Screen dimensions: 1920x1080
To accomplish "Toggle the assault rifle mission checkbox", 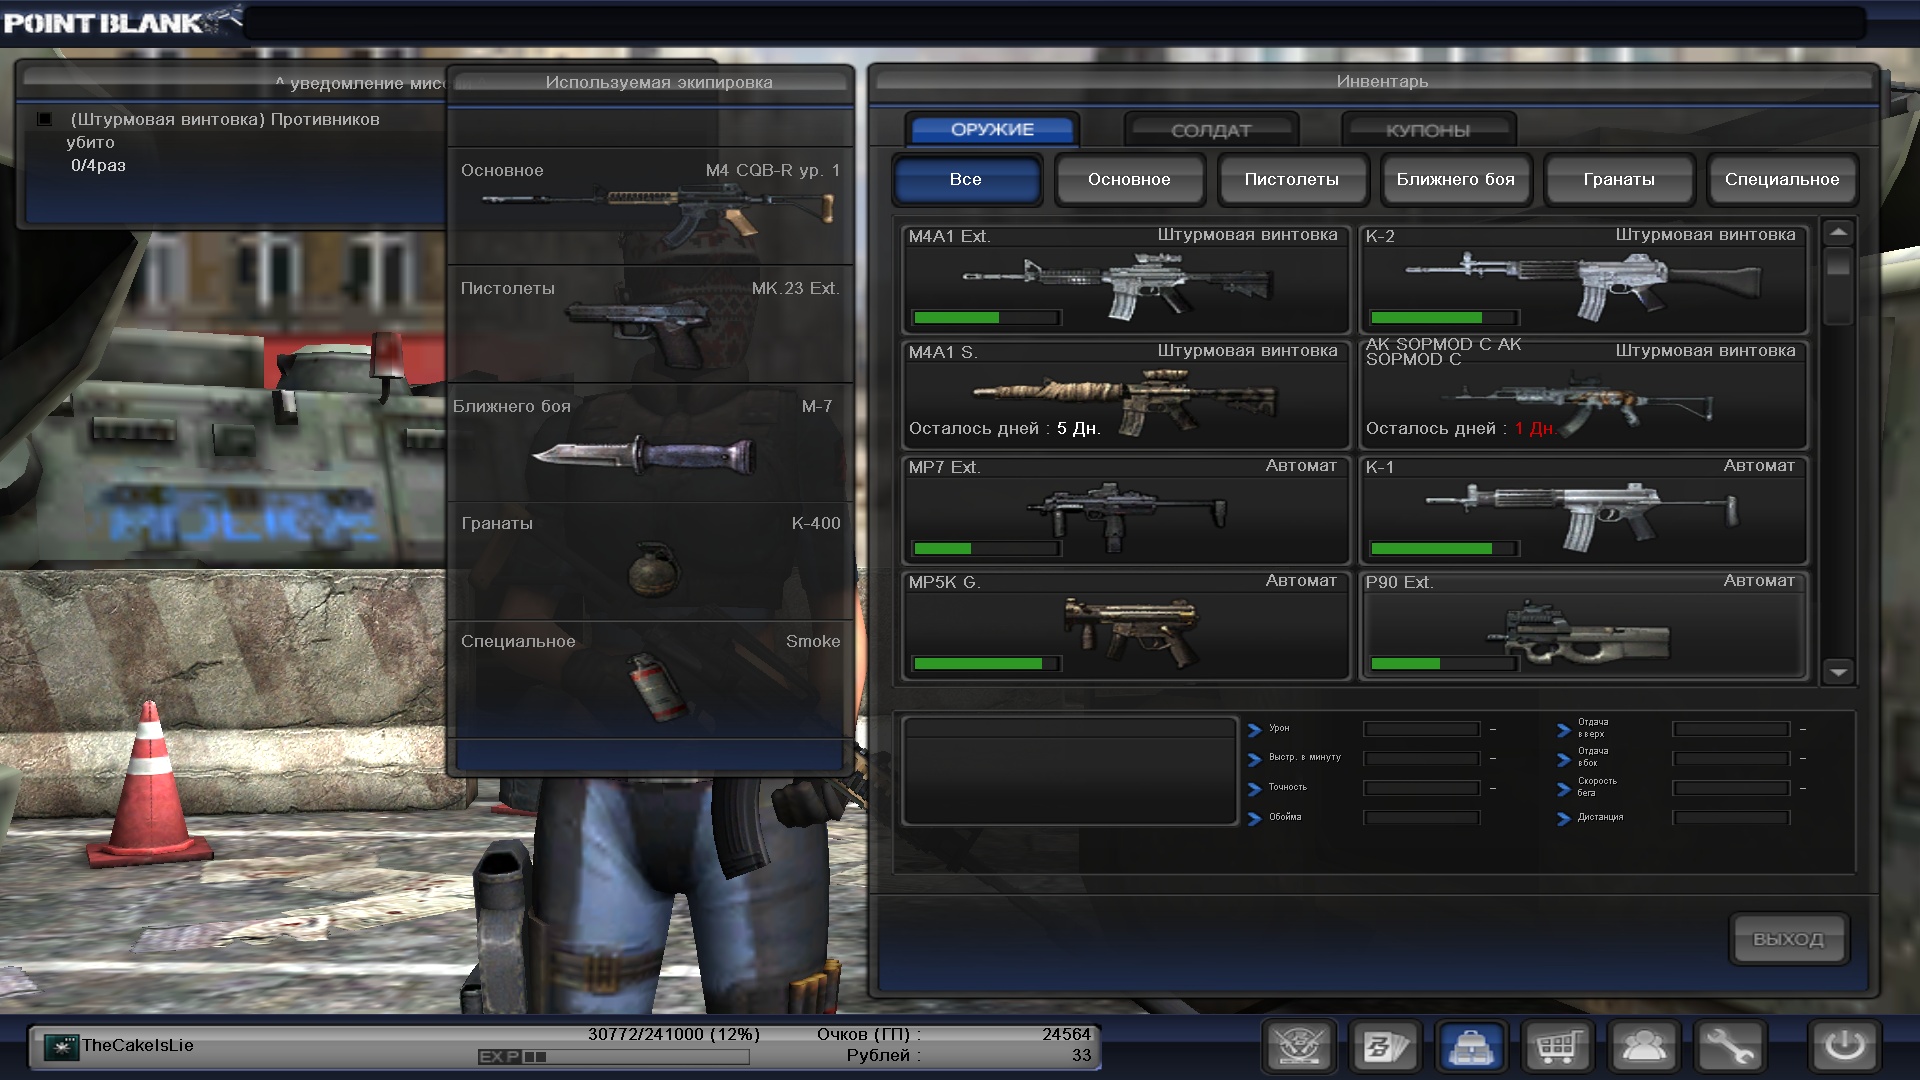I will pos(45,119).
